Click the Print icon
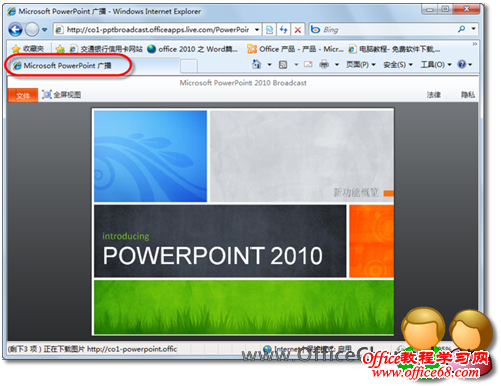Viewport: 501px width, 387px height. coord(324,64)
